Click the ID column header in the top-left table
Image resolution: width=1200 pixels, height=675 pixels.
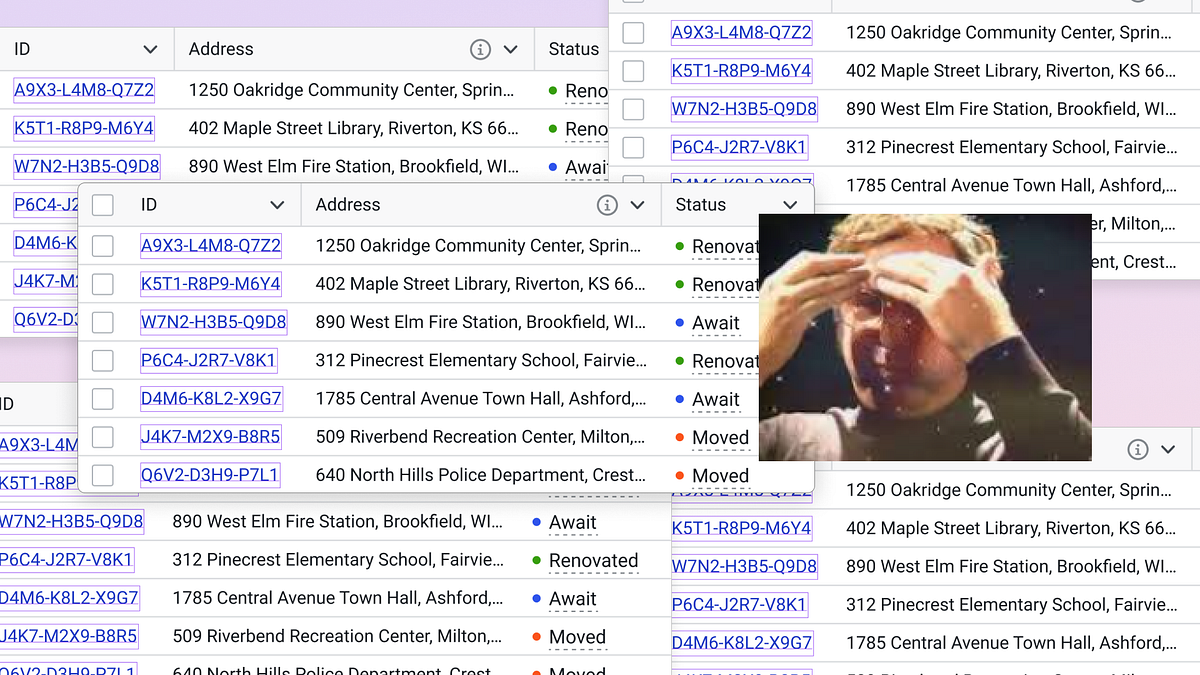coord(22,49)
